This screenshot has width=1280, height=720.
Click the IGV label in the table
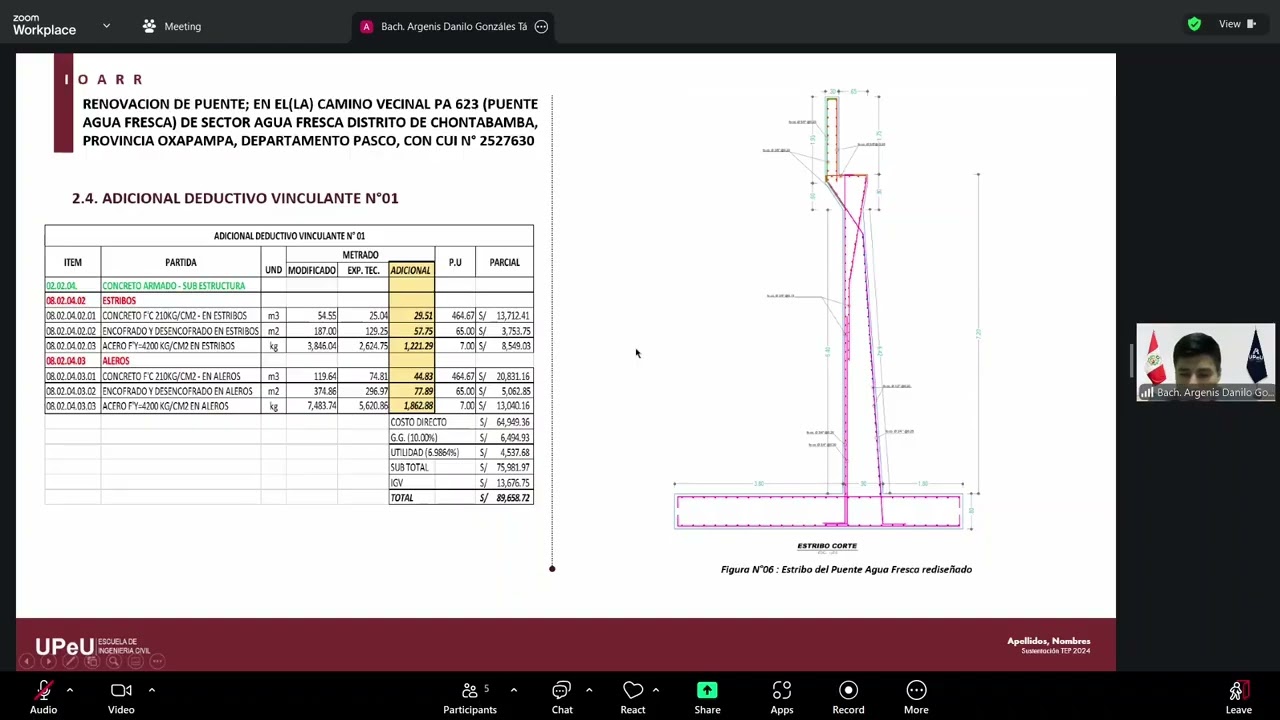point(397,483)
